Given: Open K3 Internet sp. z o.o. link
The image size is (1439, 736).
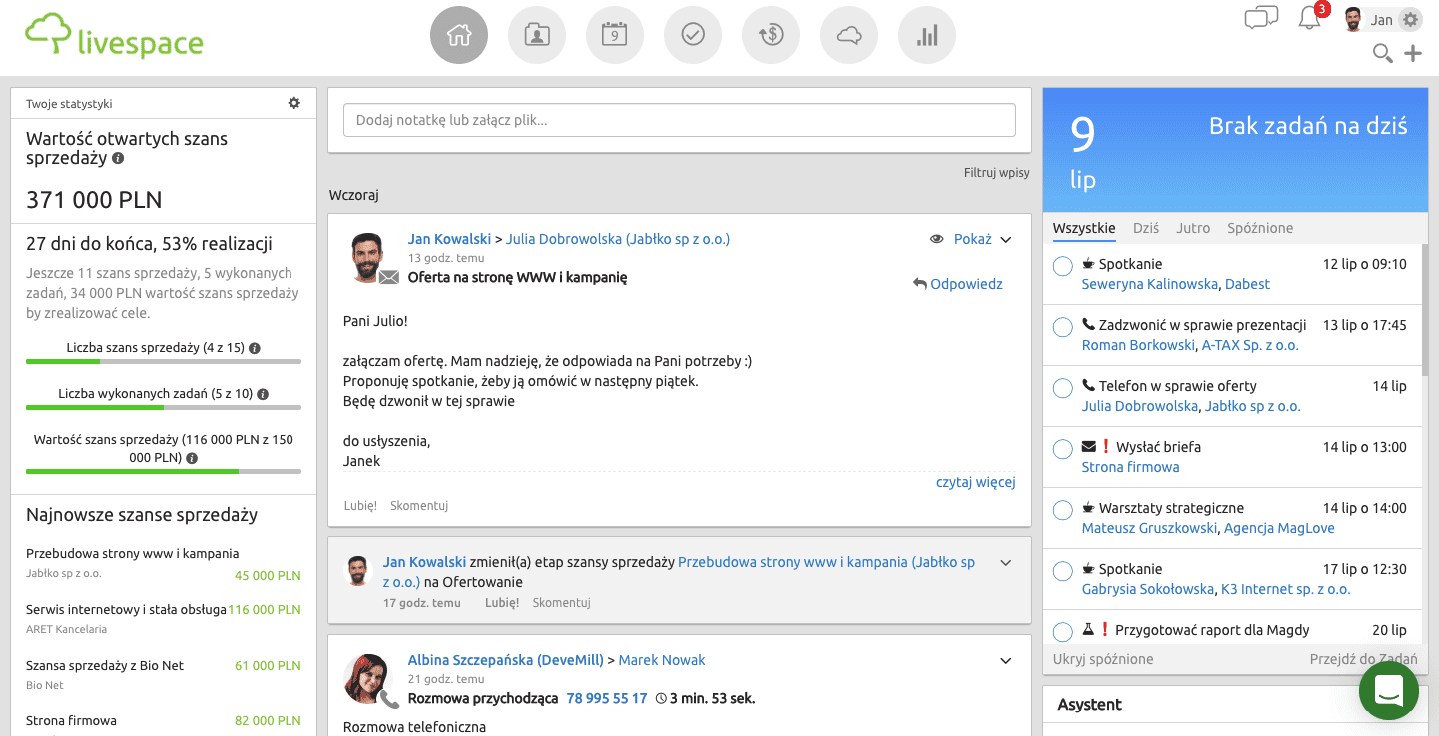Looking at the screenshot, I should coord(1285,589).
